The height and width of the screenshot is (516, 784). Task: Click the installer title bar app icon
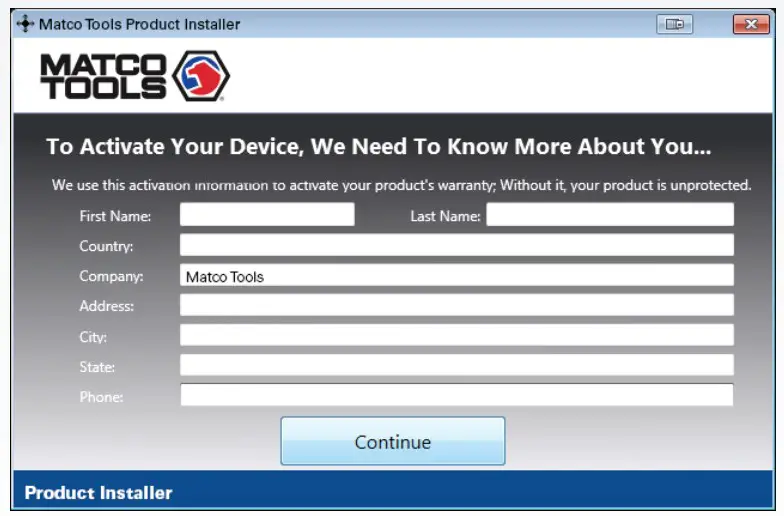pyautogui.click(x=25, y=24)
